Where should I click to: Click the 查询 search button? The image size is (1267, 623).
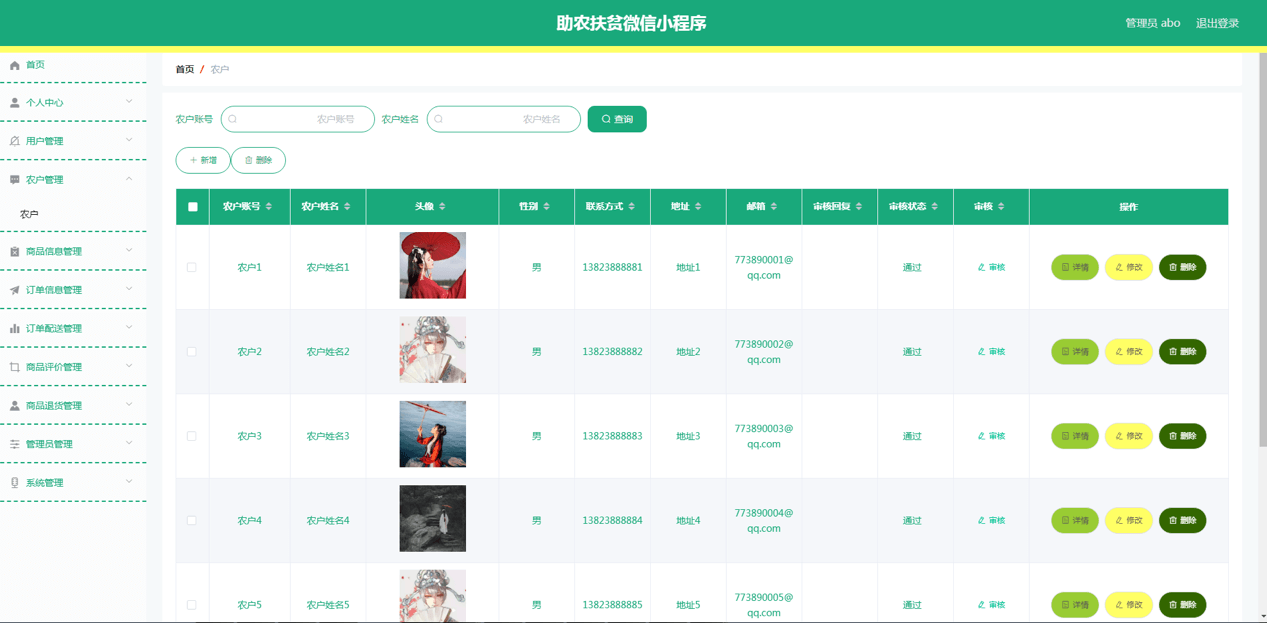coord(617,119)
